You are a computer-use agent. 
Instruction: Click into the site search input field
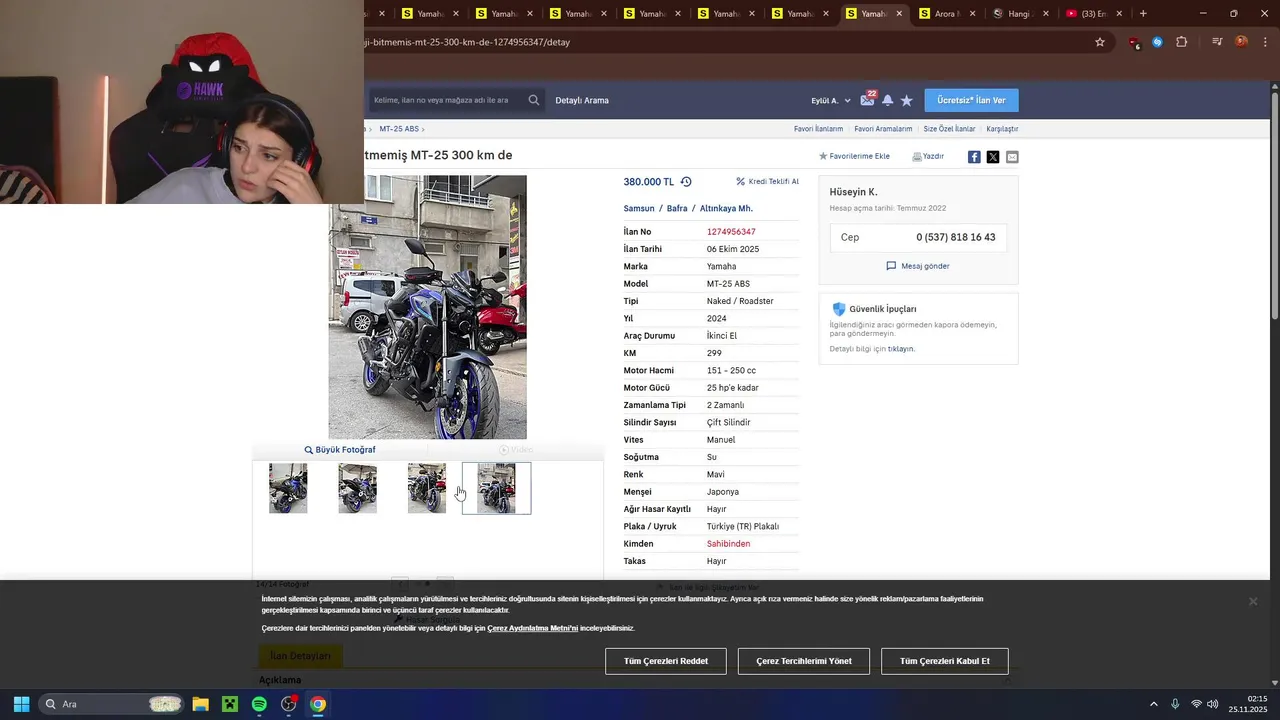pyautogui.click(x=447, y=100)
